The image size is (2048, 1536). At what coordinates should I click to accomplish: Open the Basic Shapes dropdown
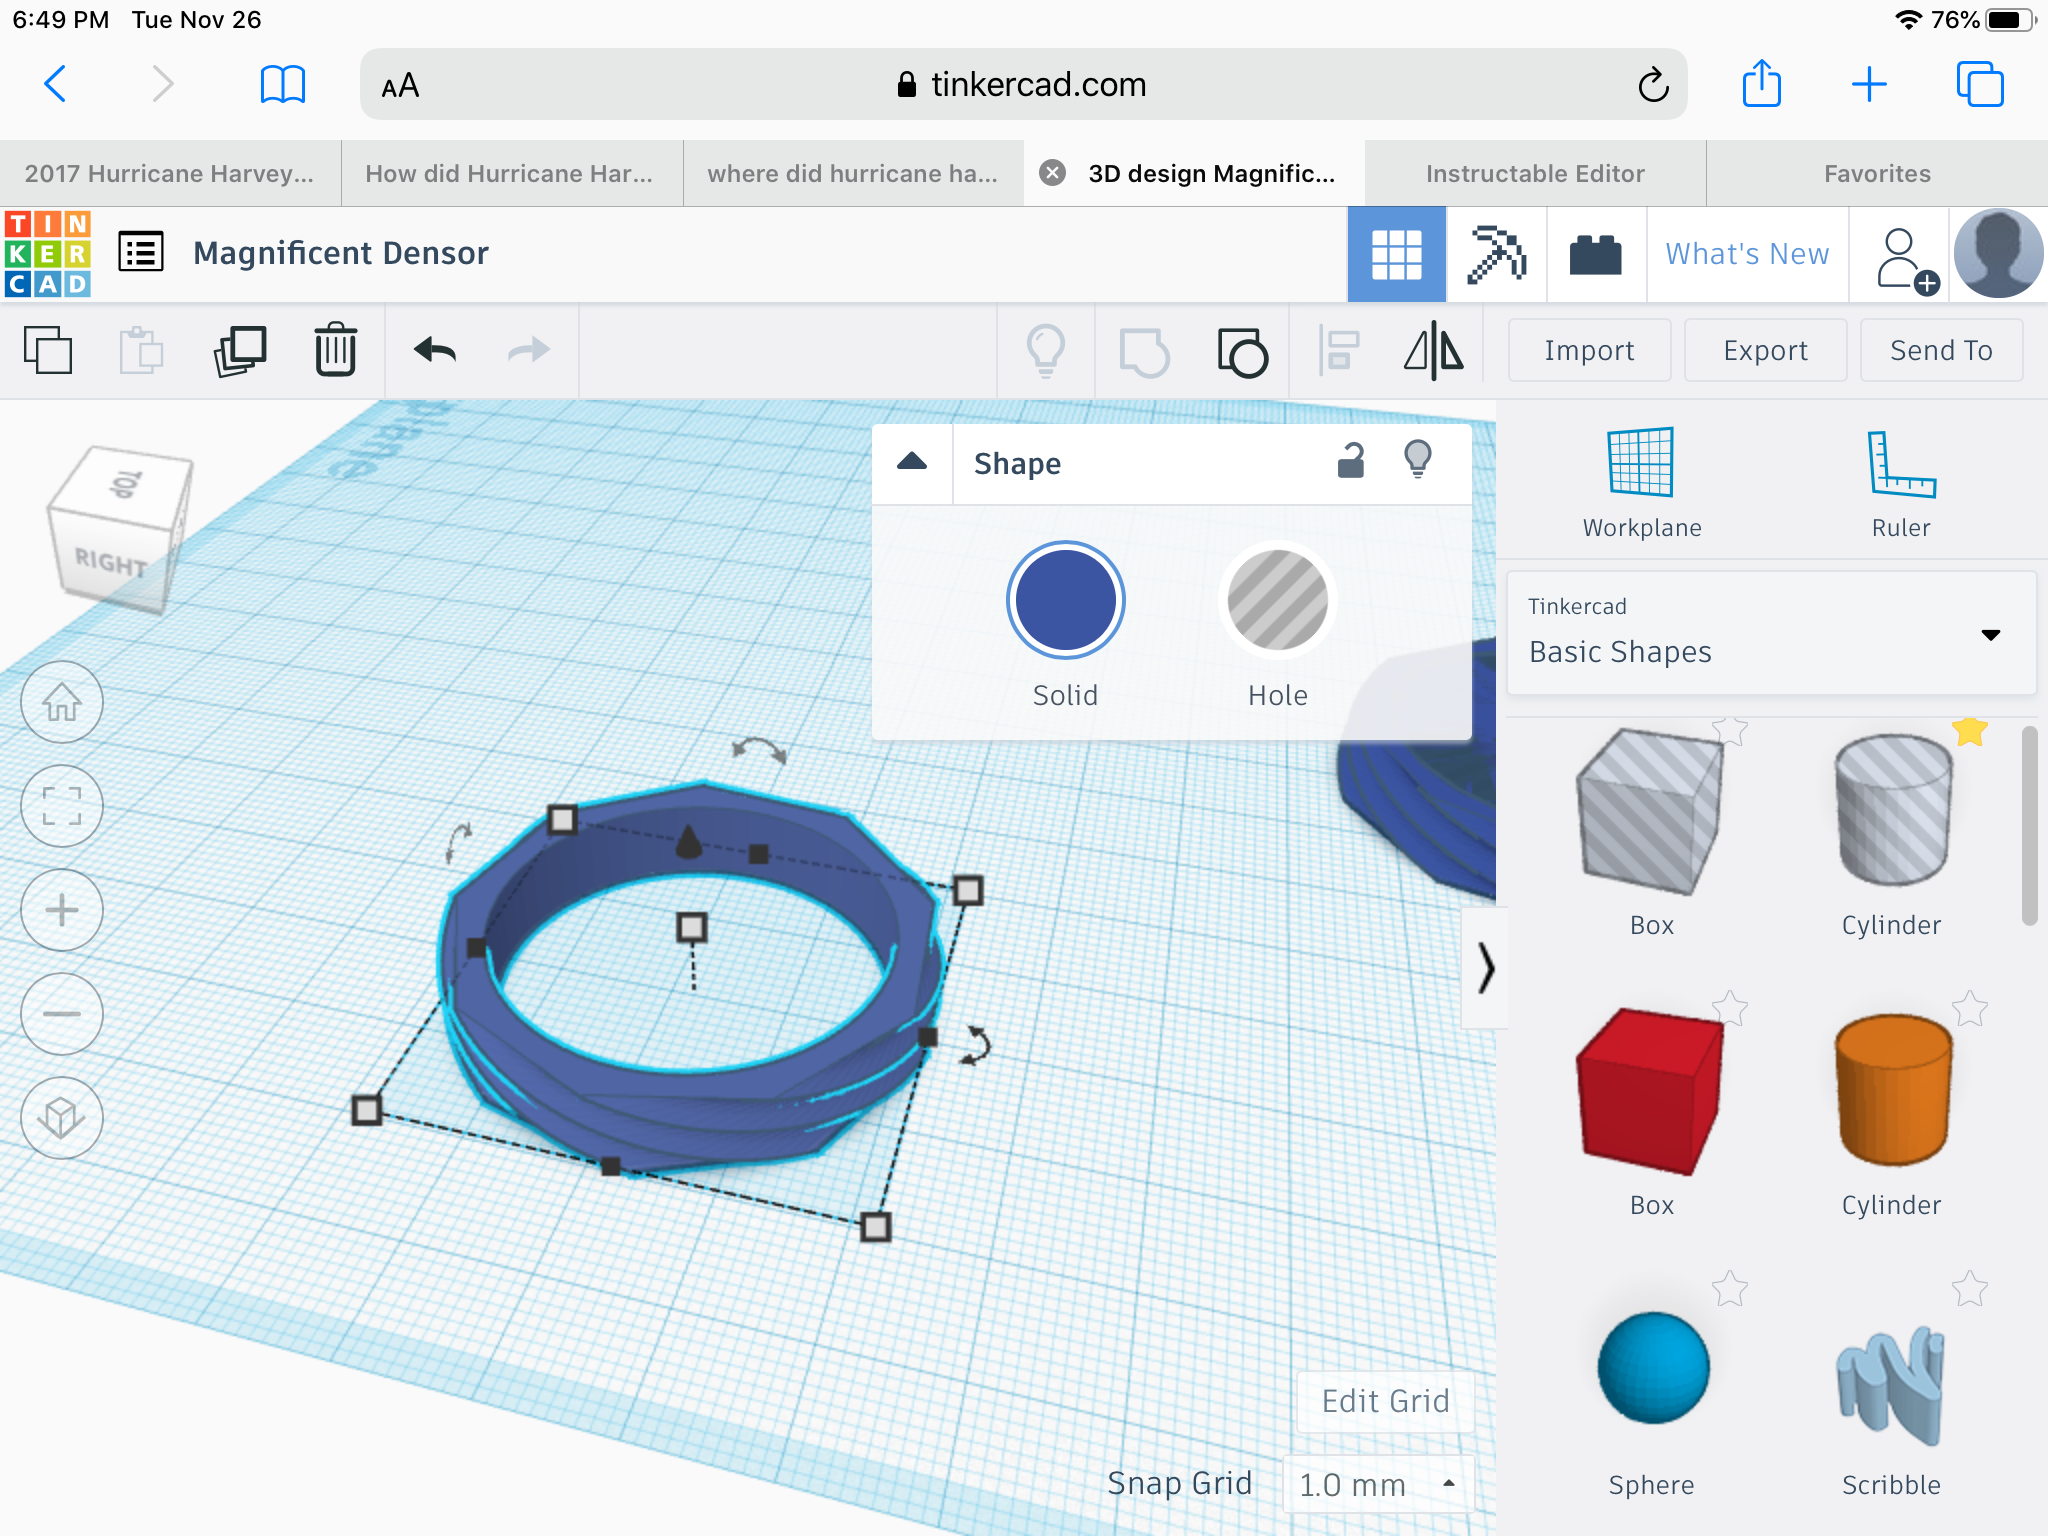(x=1771, y=633)
